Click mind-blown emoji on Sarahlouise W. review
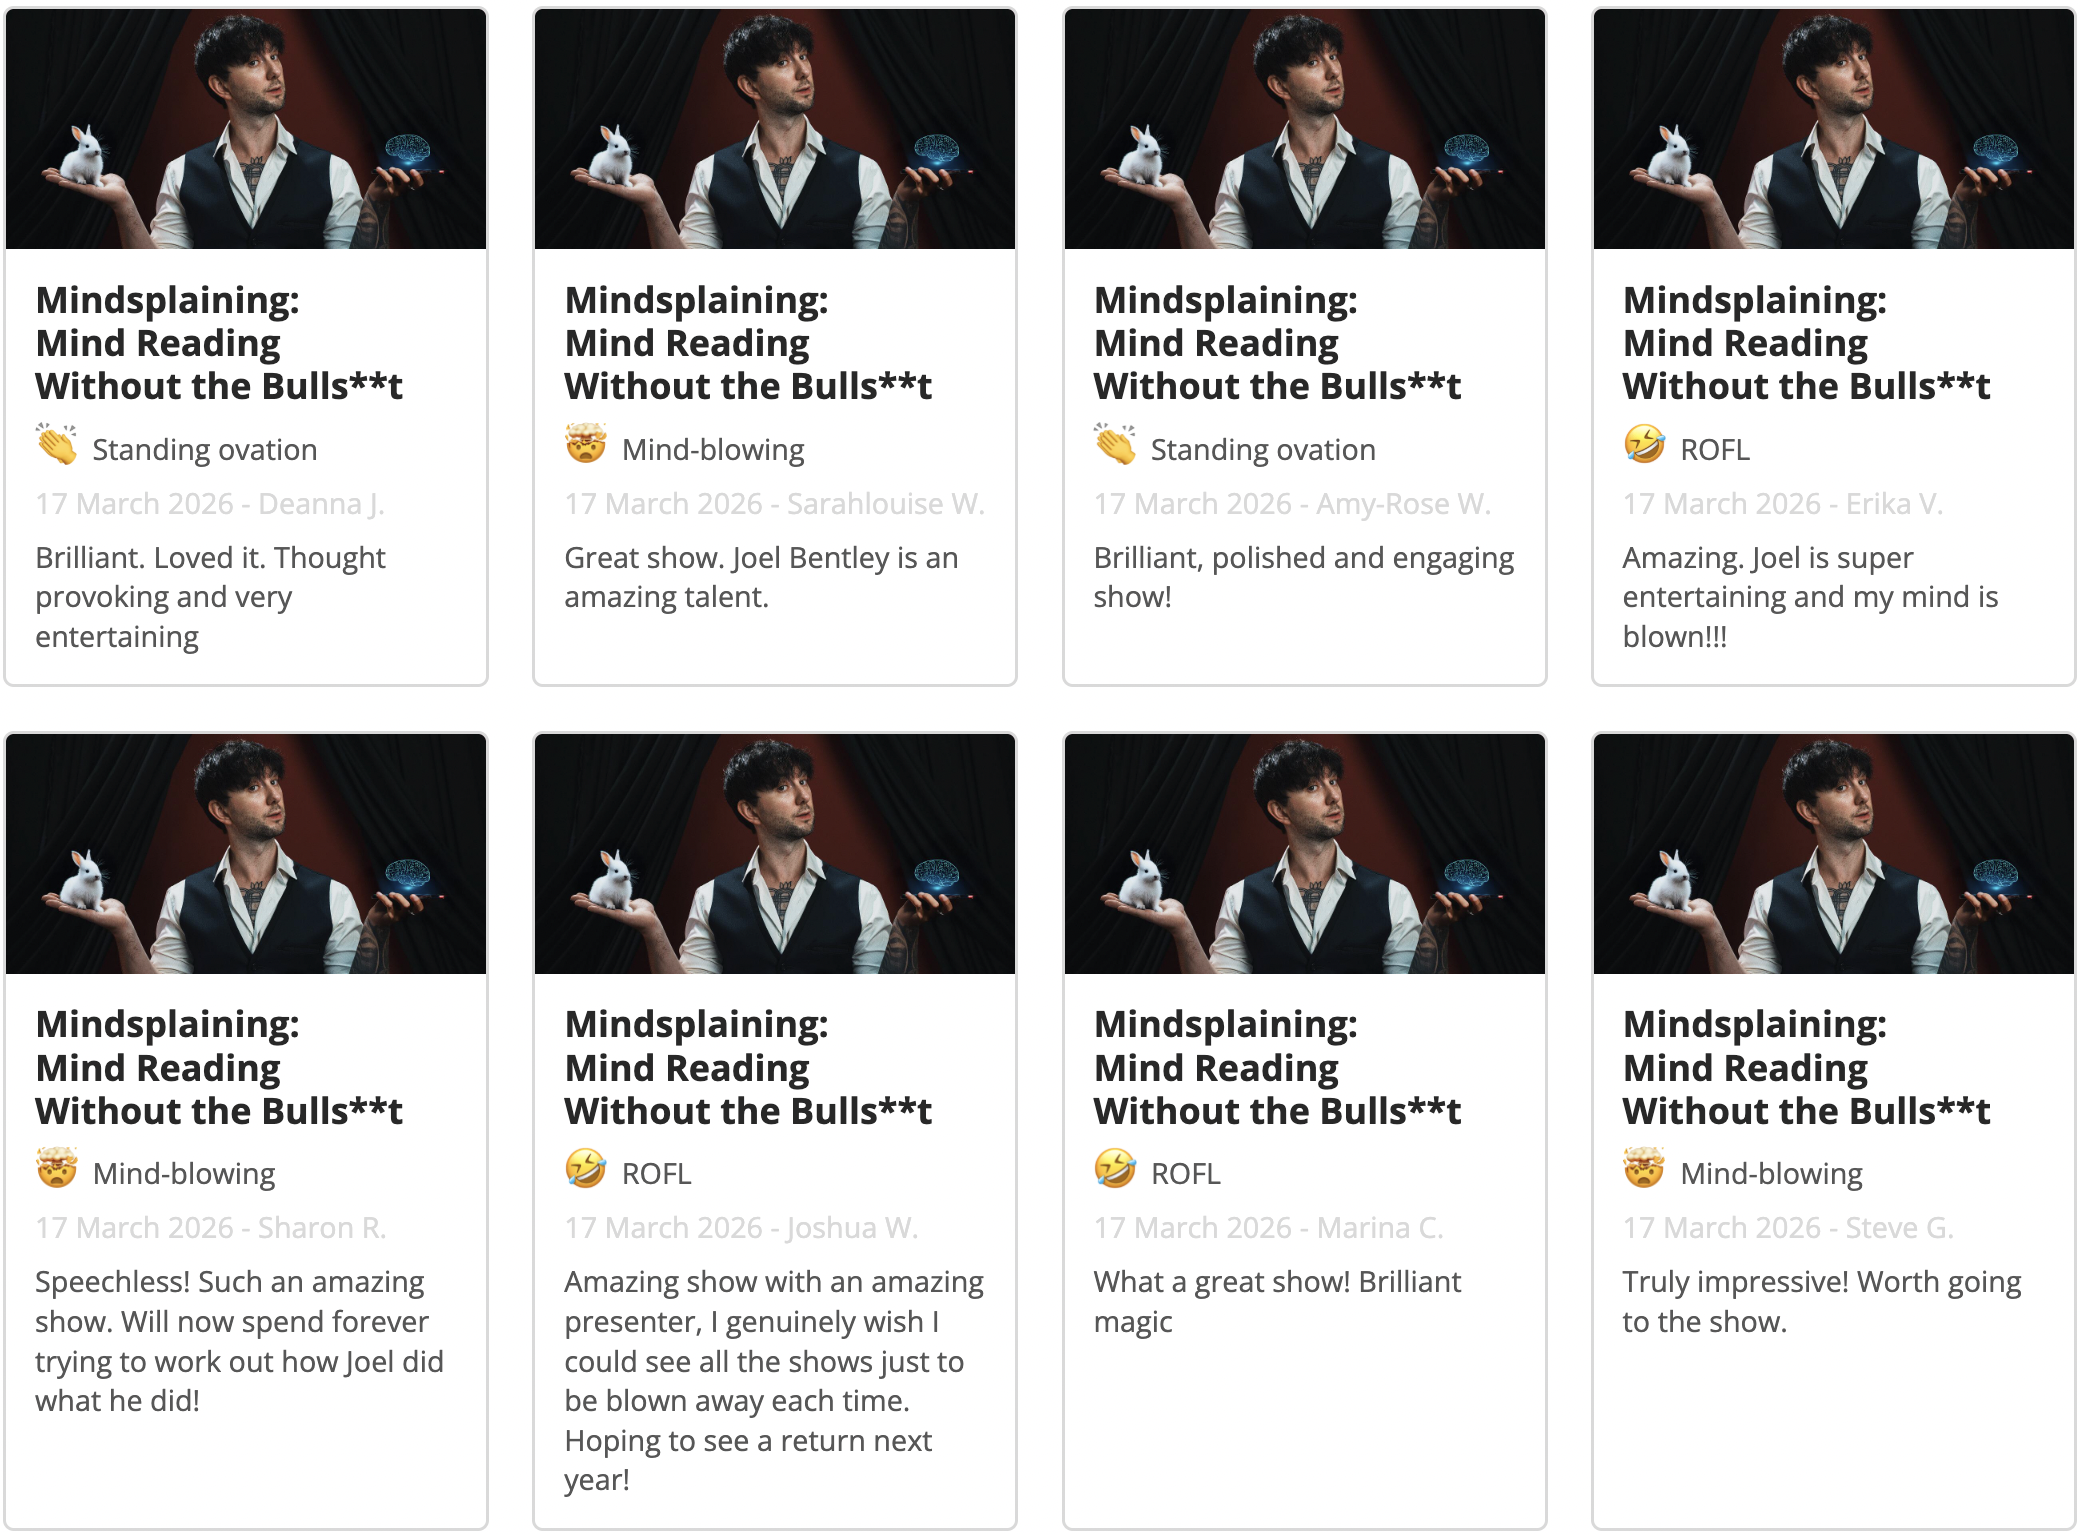The image size is (2080, 1534). click(x=586, y=444)
